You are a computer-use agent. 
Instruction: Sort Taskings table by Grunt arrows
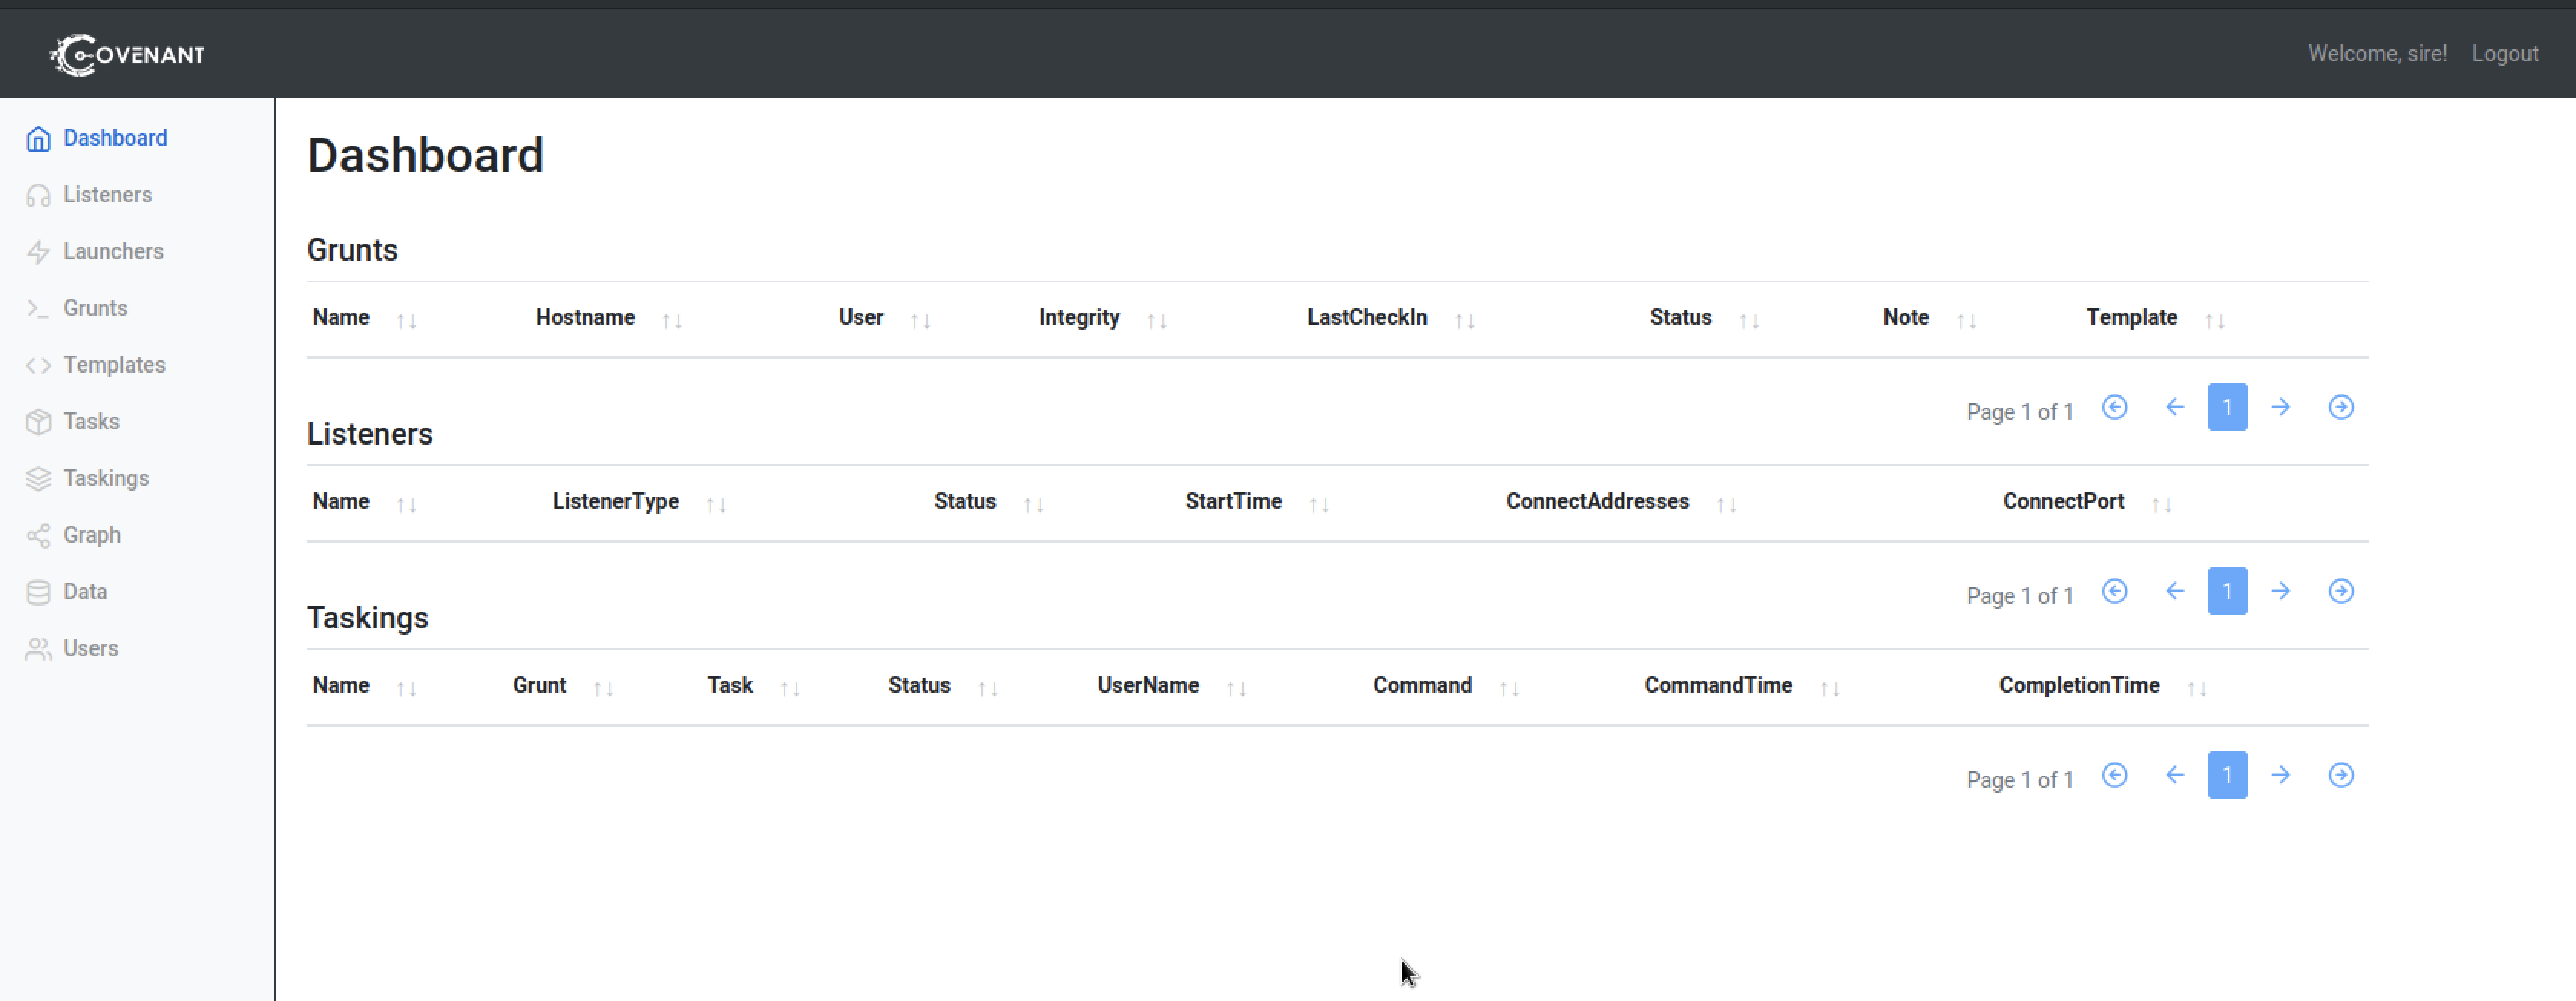click(x=603, y=689)
